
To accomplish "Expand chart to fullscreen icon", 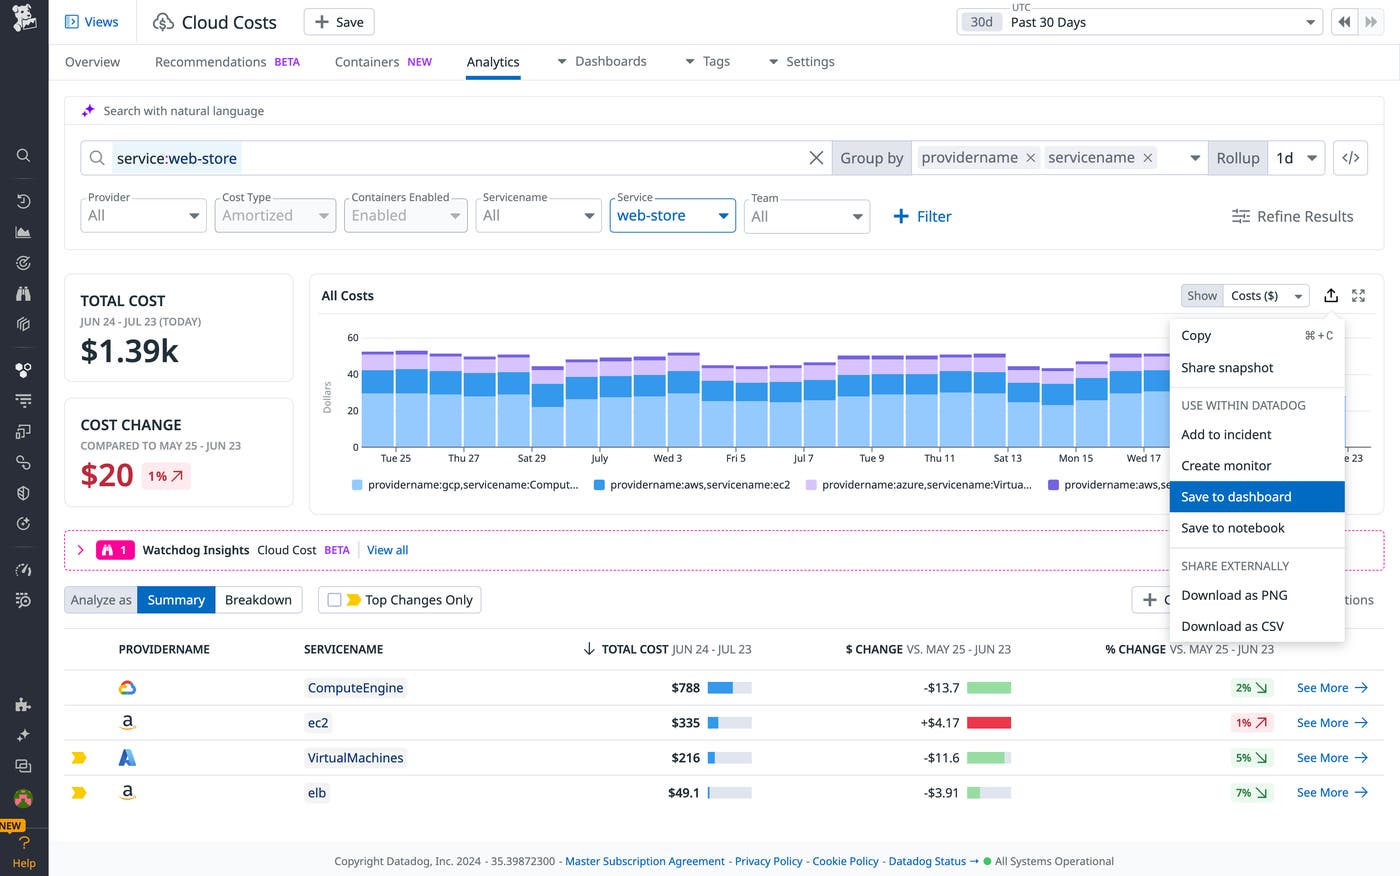I will pos(1358,296).
